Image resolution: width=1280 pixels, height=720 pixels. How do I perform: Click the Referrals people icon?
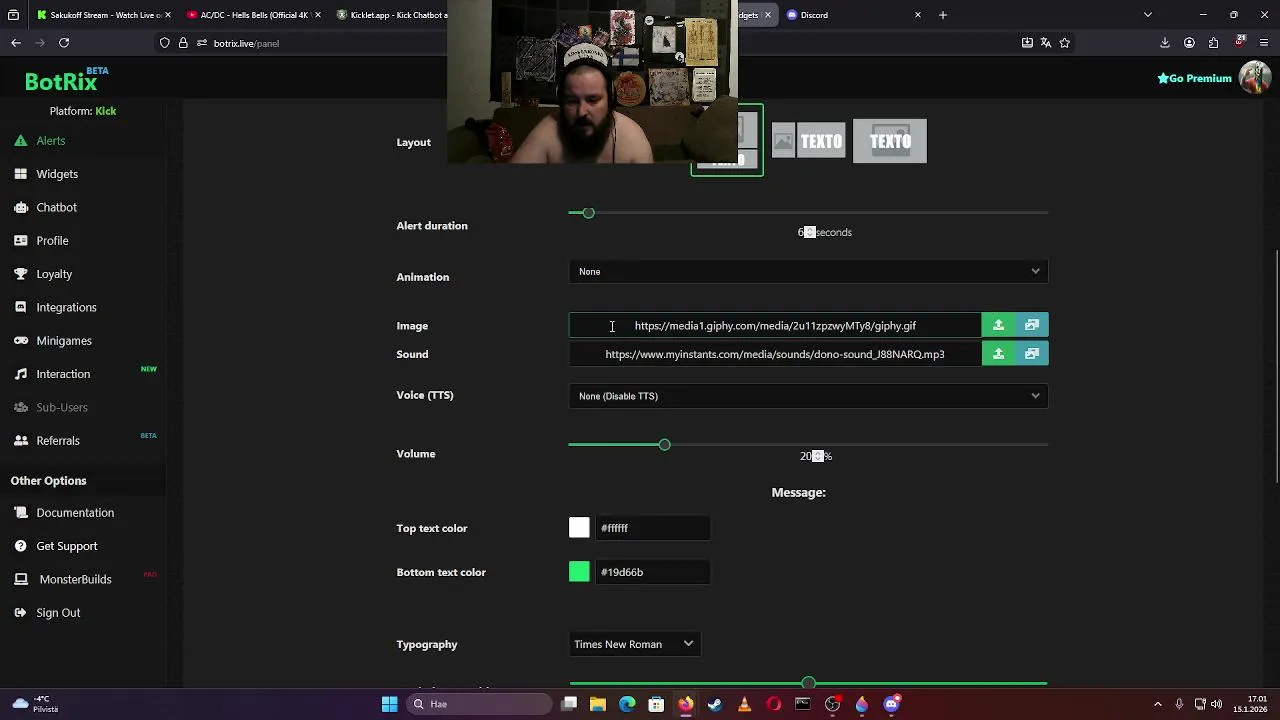pyautogui.click(x=20, y=441)
